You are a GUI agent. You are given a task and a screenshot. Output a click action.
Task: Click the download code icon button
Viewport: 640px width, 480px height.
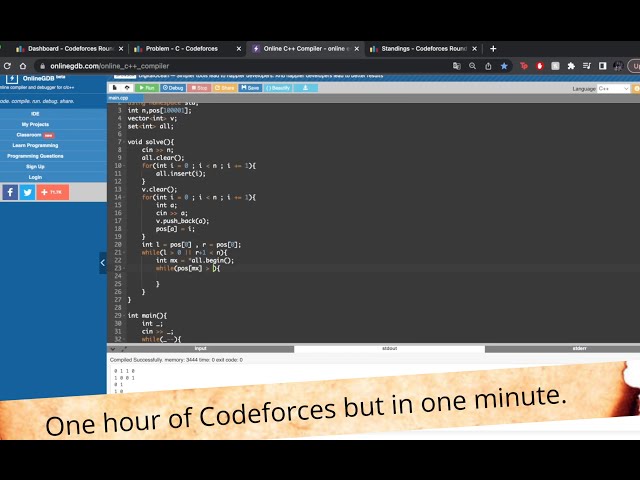coord(305,88)
